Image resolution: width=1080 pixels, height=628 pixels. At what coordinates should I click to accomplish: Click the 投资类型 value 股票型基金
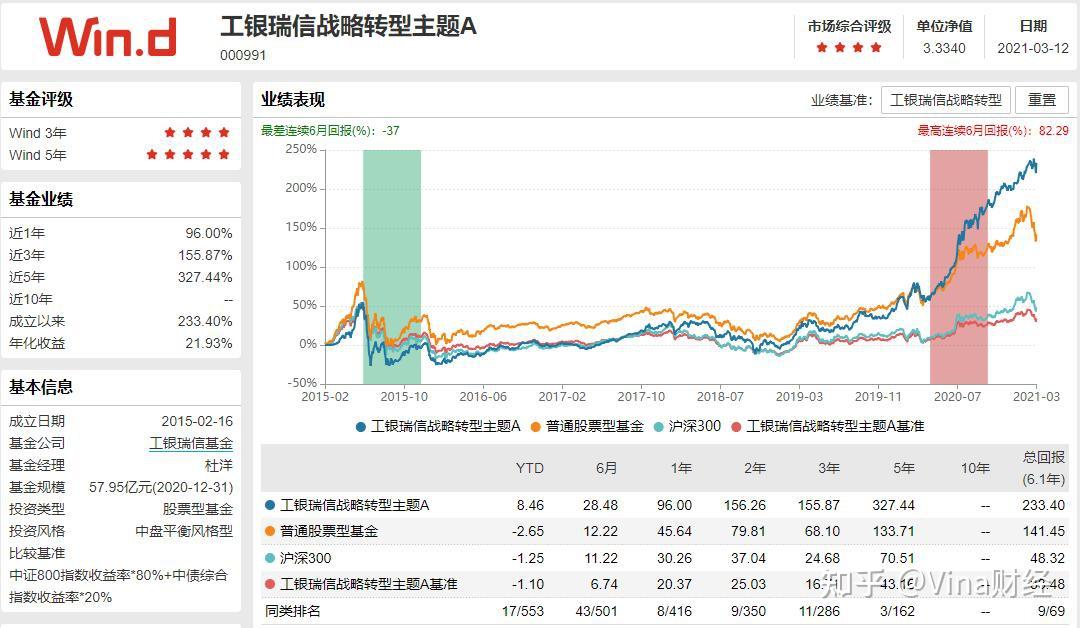198,510
